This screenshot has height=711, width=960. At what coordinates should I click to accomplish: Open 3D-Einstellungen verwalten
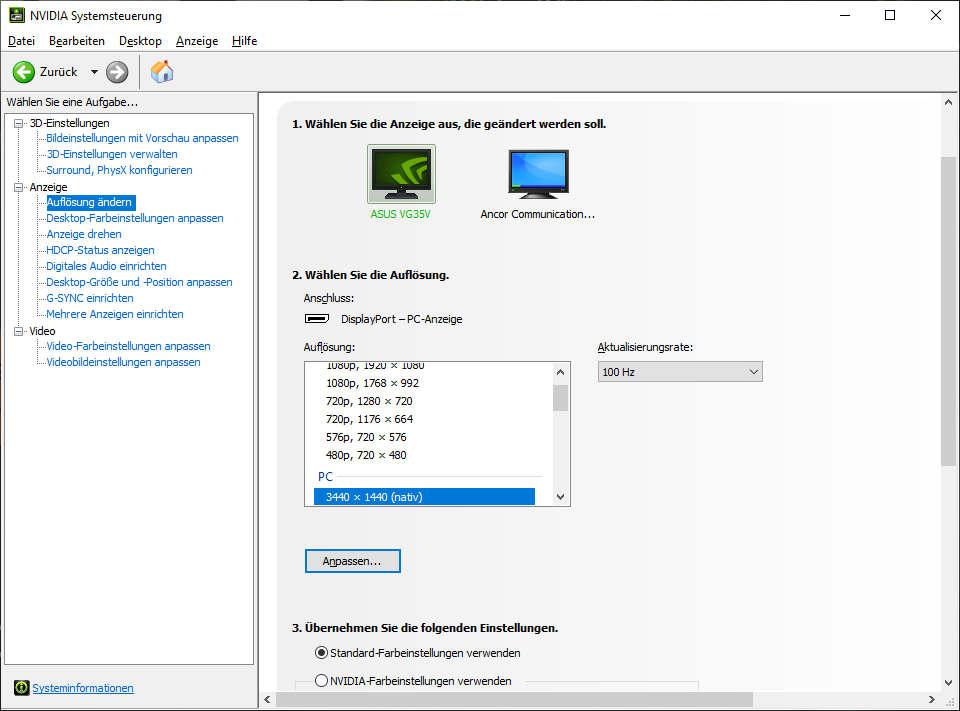(x=112, y=154)
